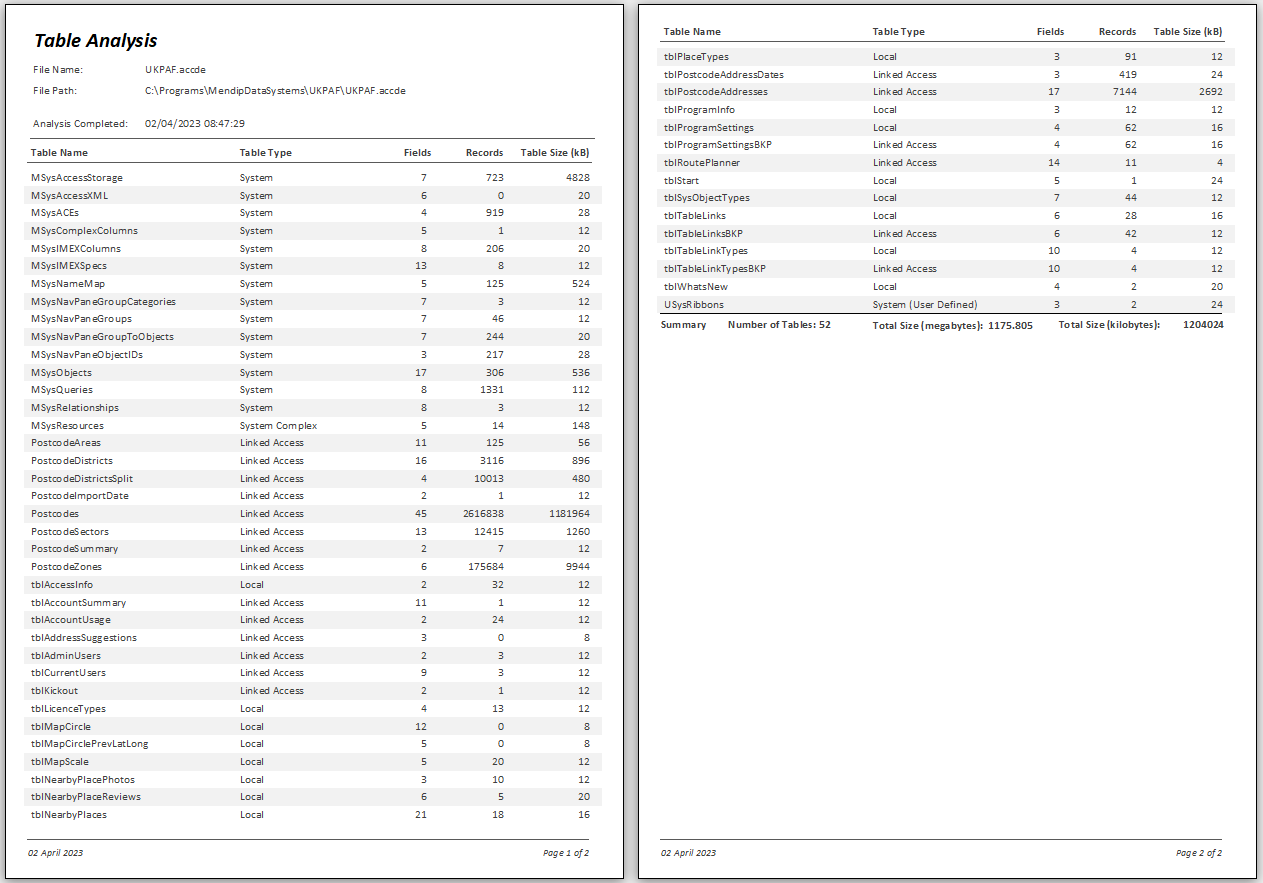Click the tblAddressSuggestions table name
Viewport: 1263px width, 883px height.
[84, 638]
